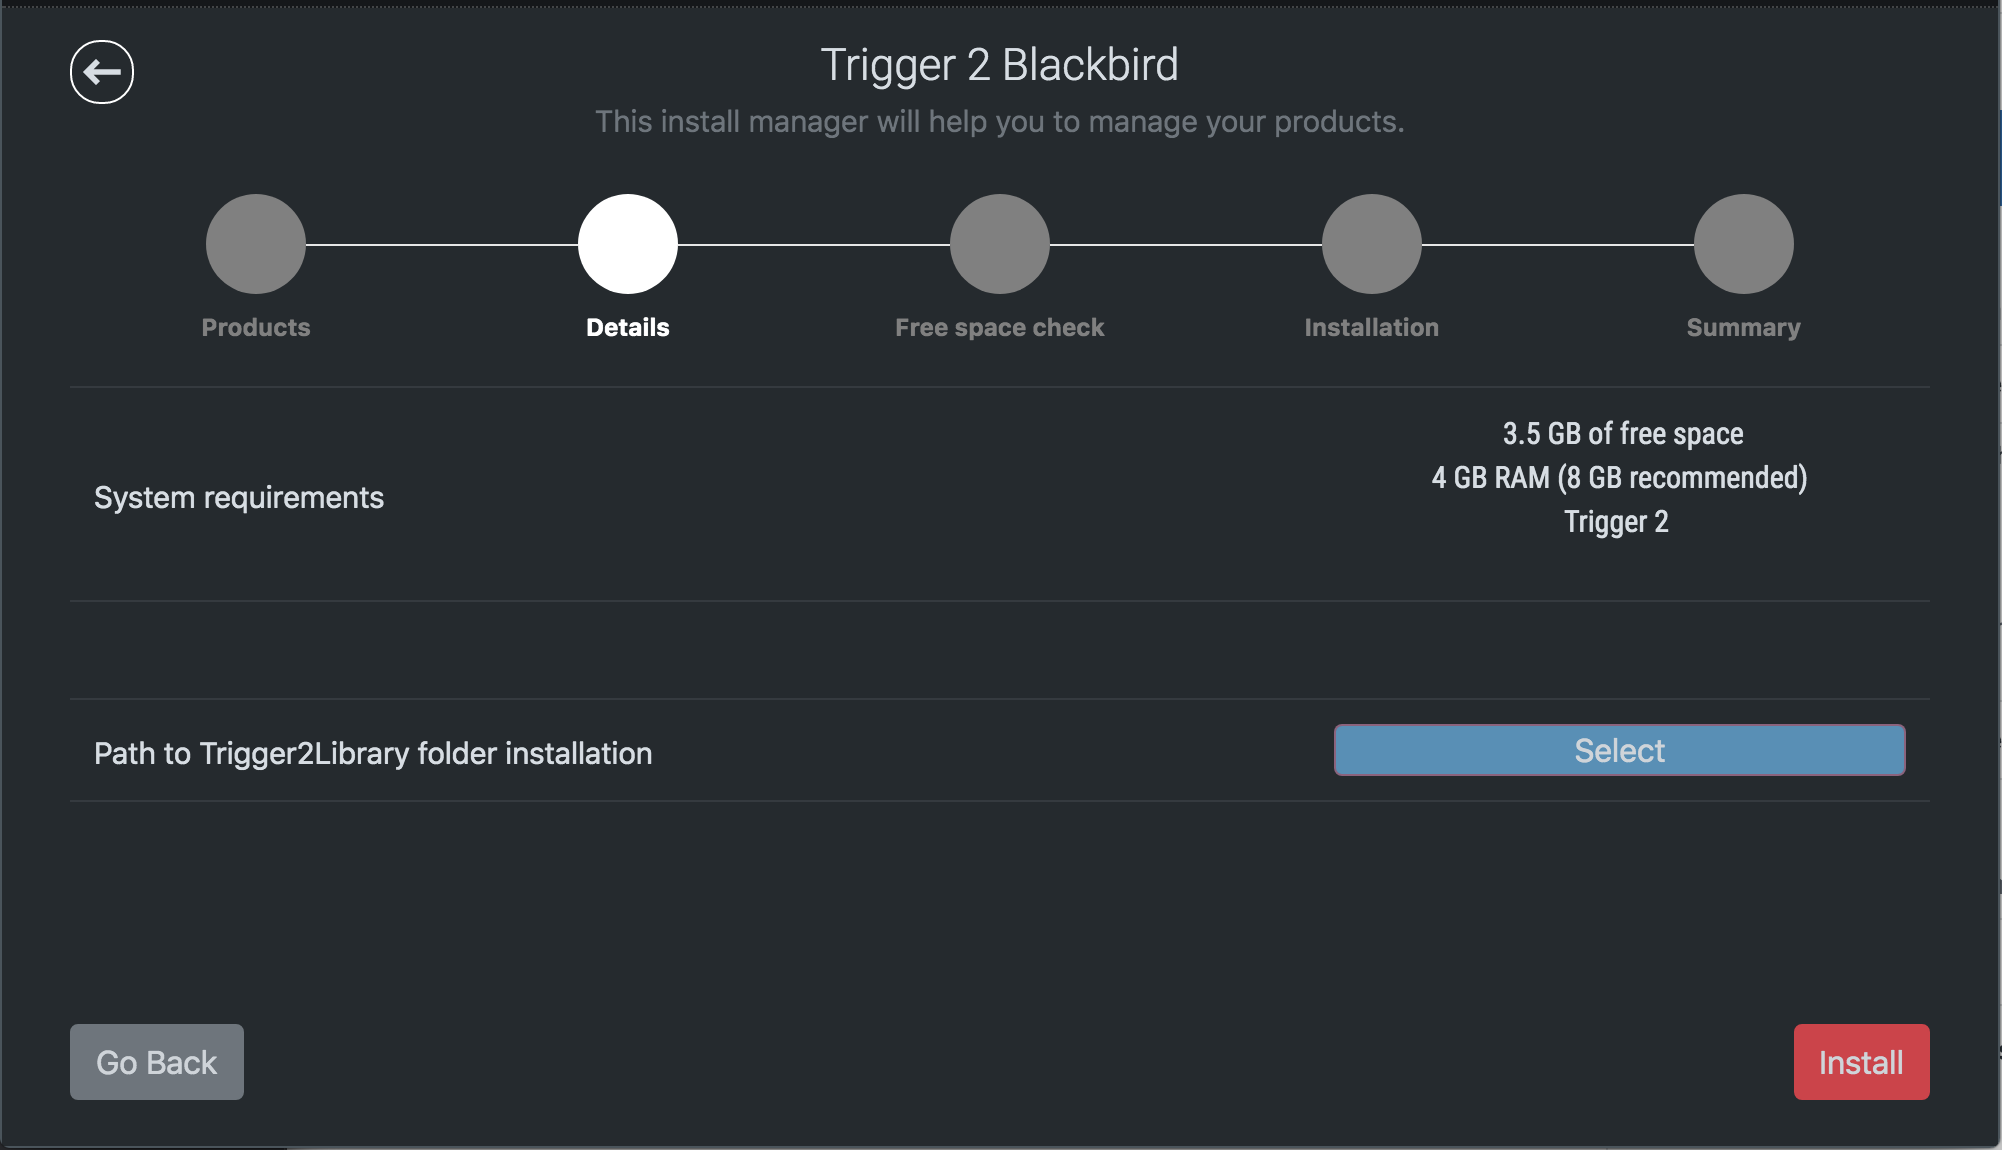This screenshot has height=1150, width=2002.
Task: Click the Trigger 2 requirement text
Action: [1617, 522]
